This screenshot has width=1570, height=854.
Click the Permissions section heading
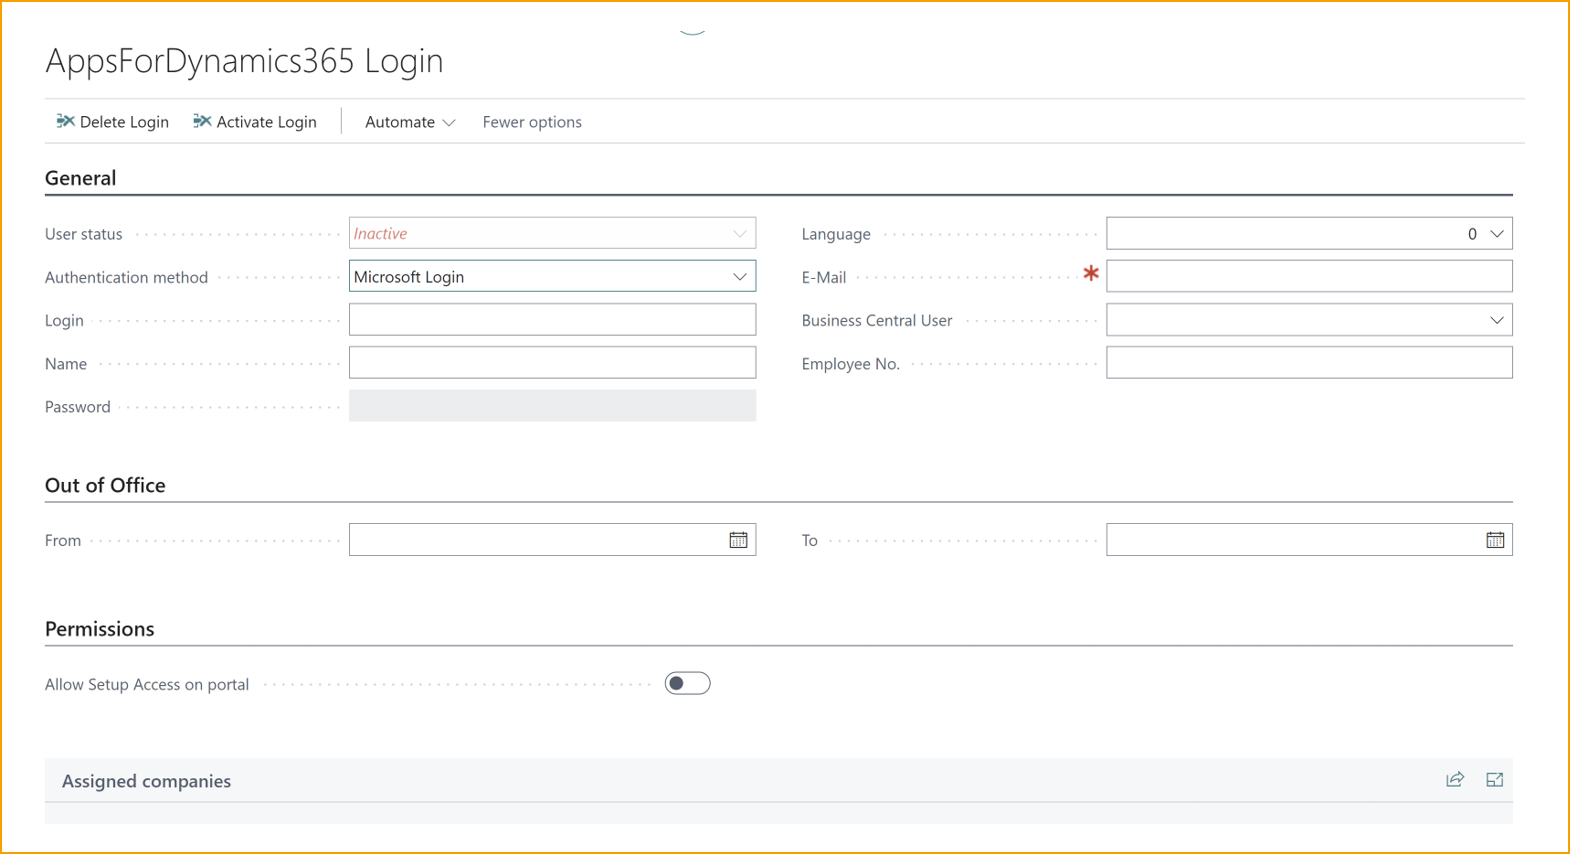(x=100, y=629)
